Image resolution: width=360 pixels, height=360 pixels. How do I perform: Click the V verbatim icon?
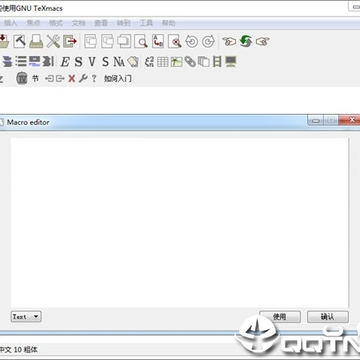pos(92,62)
